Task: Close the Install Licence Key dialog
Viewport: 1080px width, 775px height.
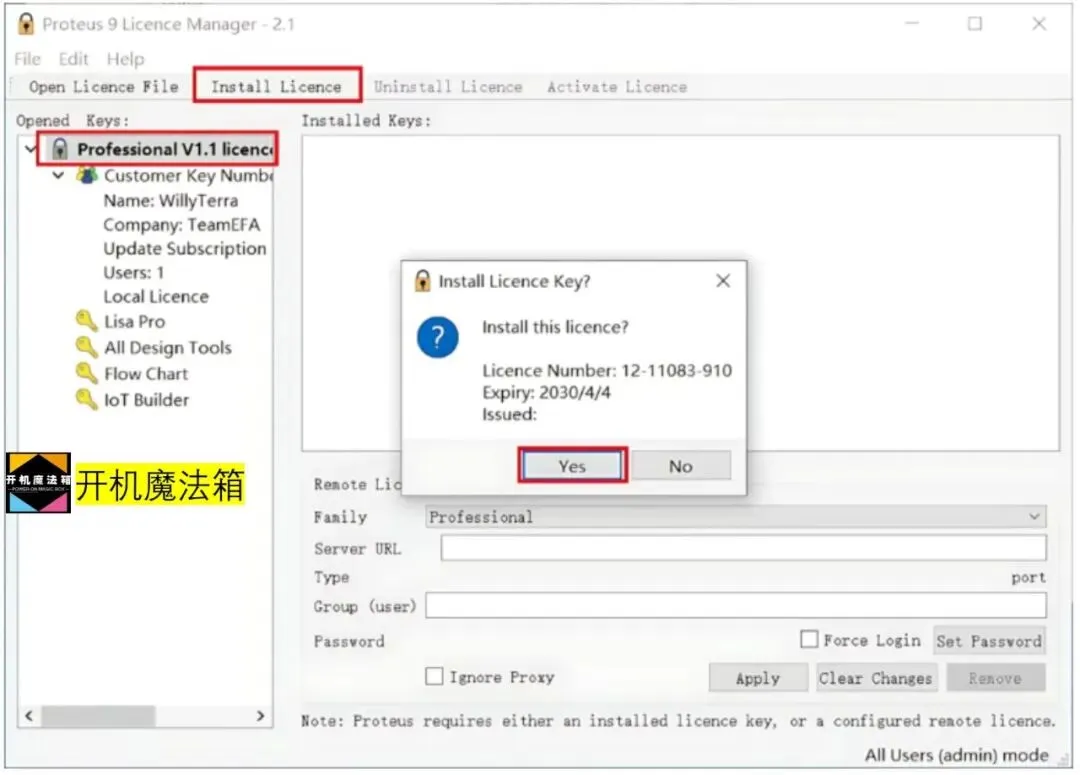Action: (723, 281)
